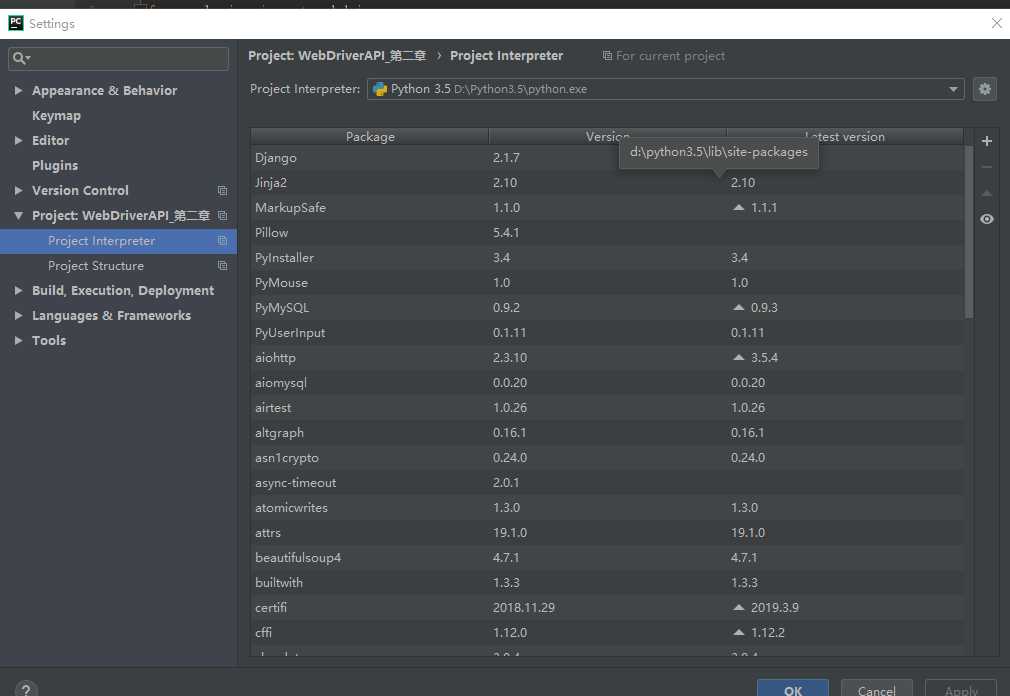The image size is (1010, 696).
Task: Click the Version column header
Action: 607,136
